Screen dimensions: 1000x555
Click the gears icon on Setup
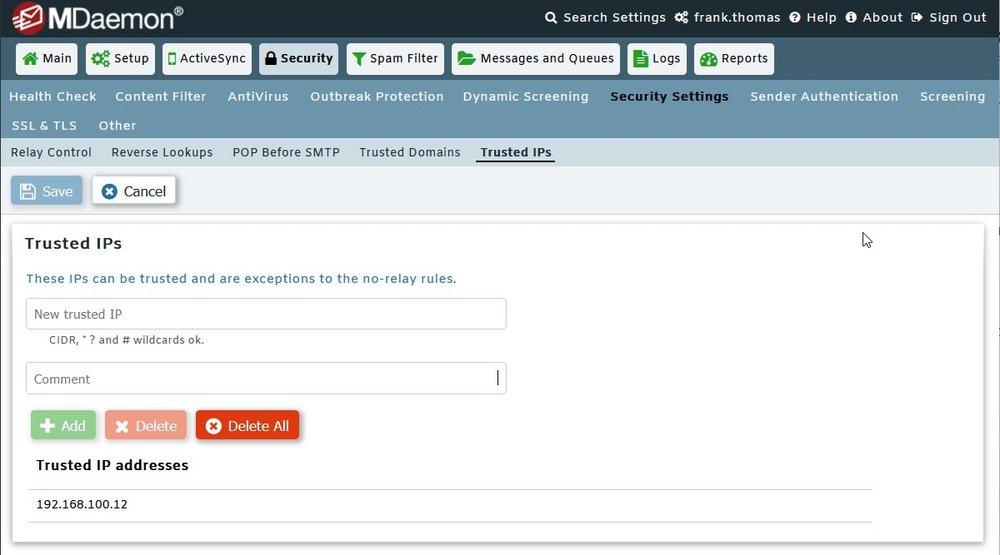click(100, 59)
